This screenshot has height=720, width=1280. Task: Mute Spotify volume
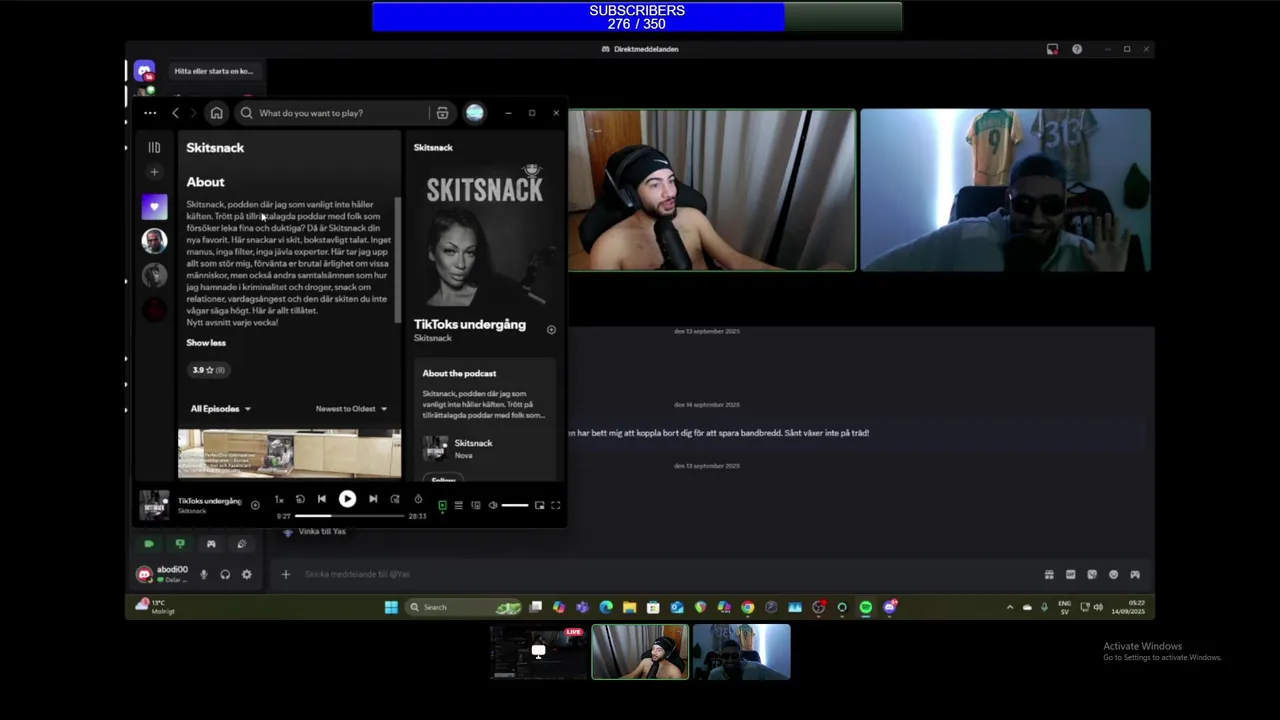point(493,505)
